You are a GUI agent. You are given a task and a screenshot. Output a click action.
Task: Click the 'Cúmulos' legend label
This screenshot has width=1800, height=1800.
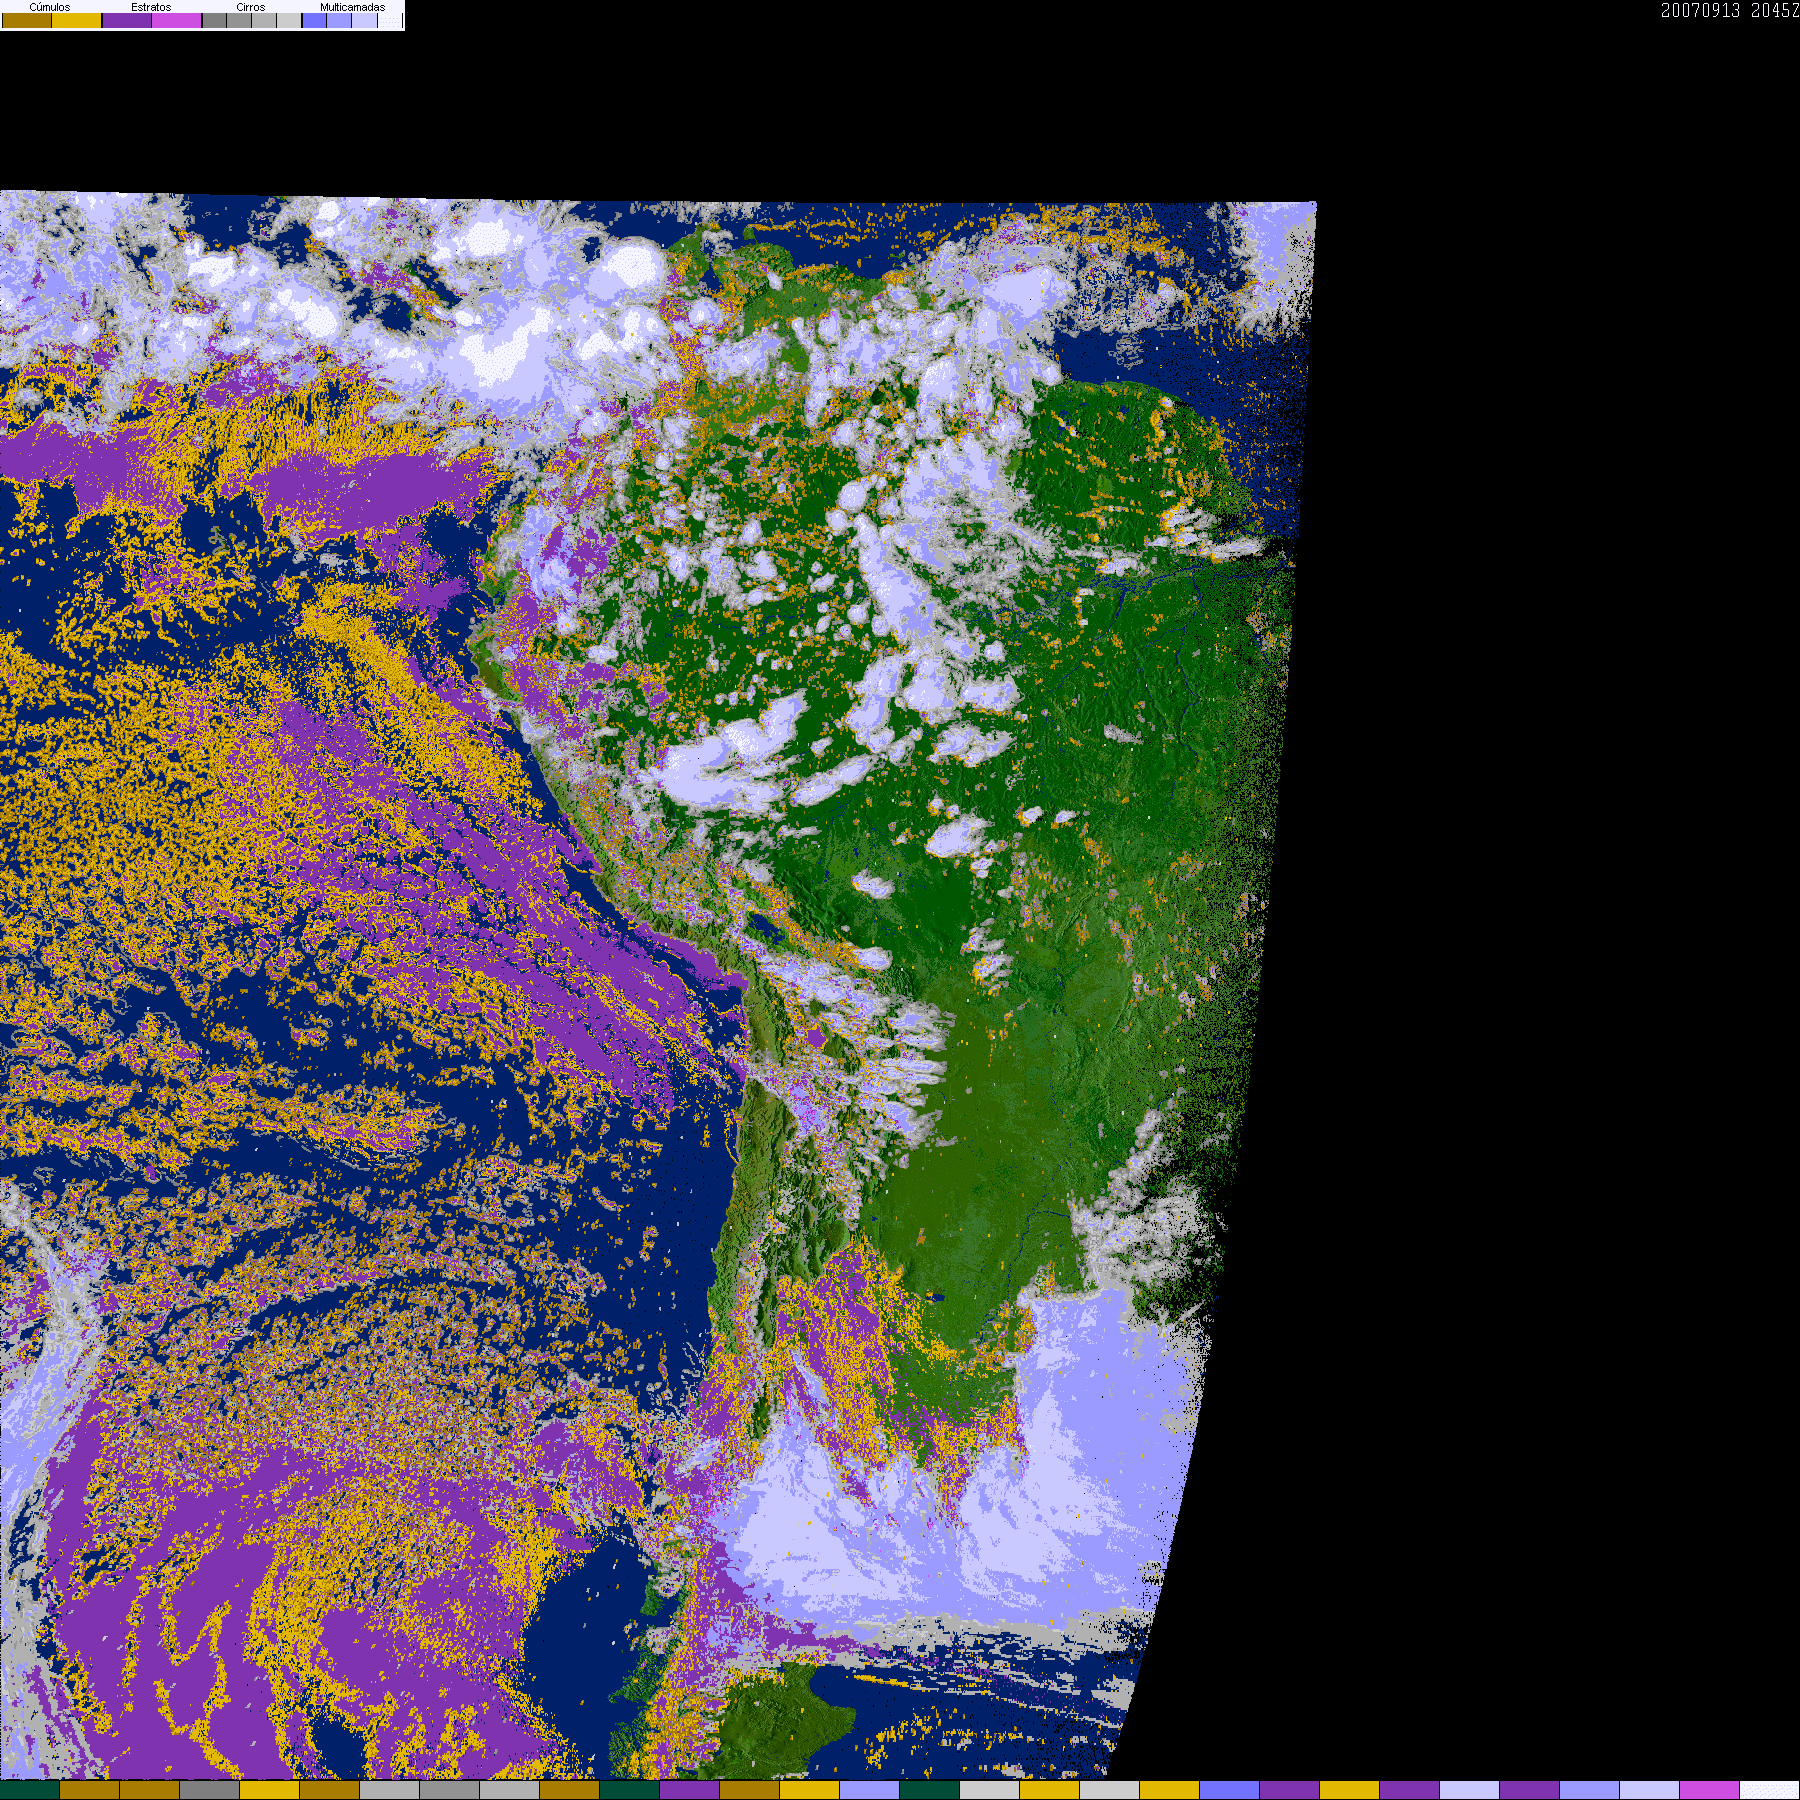coord(50,7)
